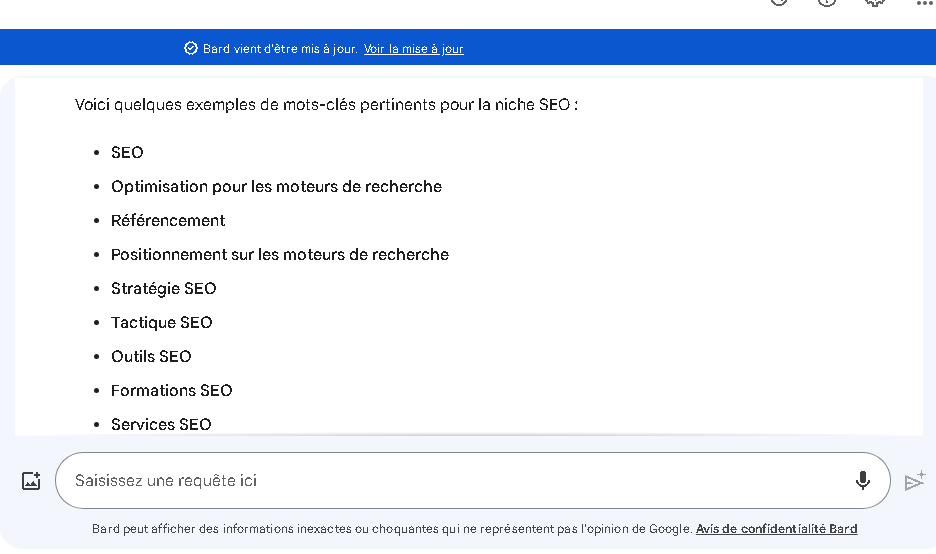This screenshot has width=936, height=554.
Task: Activate the microphone voice input
Action: [863, 481]
